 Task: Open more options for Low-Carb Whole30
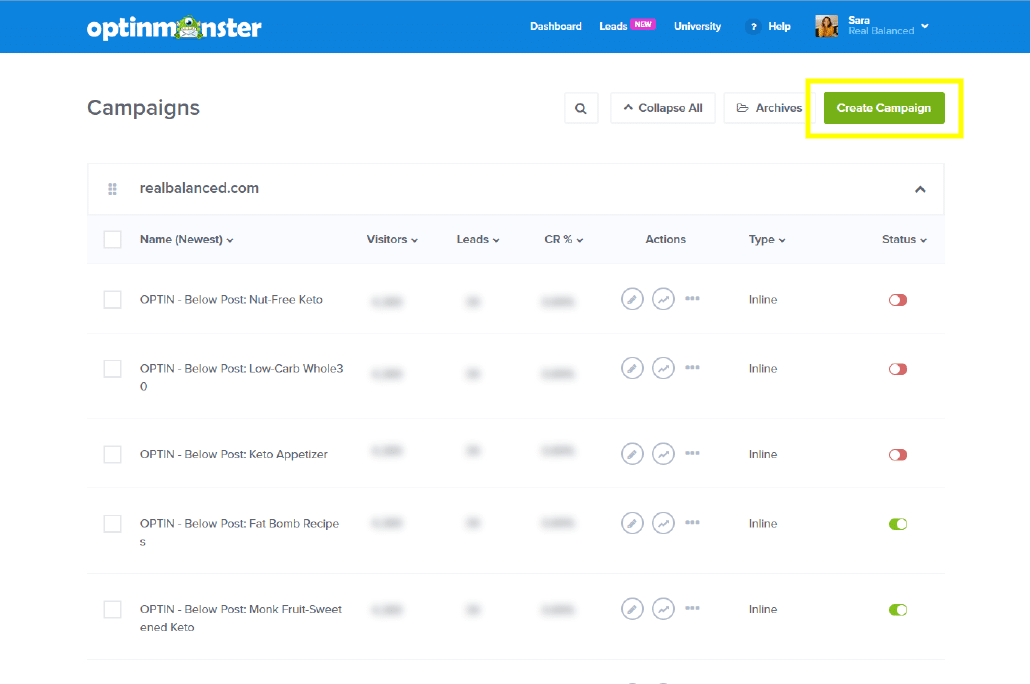(692, 367)
